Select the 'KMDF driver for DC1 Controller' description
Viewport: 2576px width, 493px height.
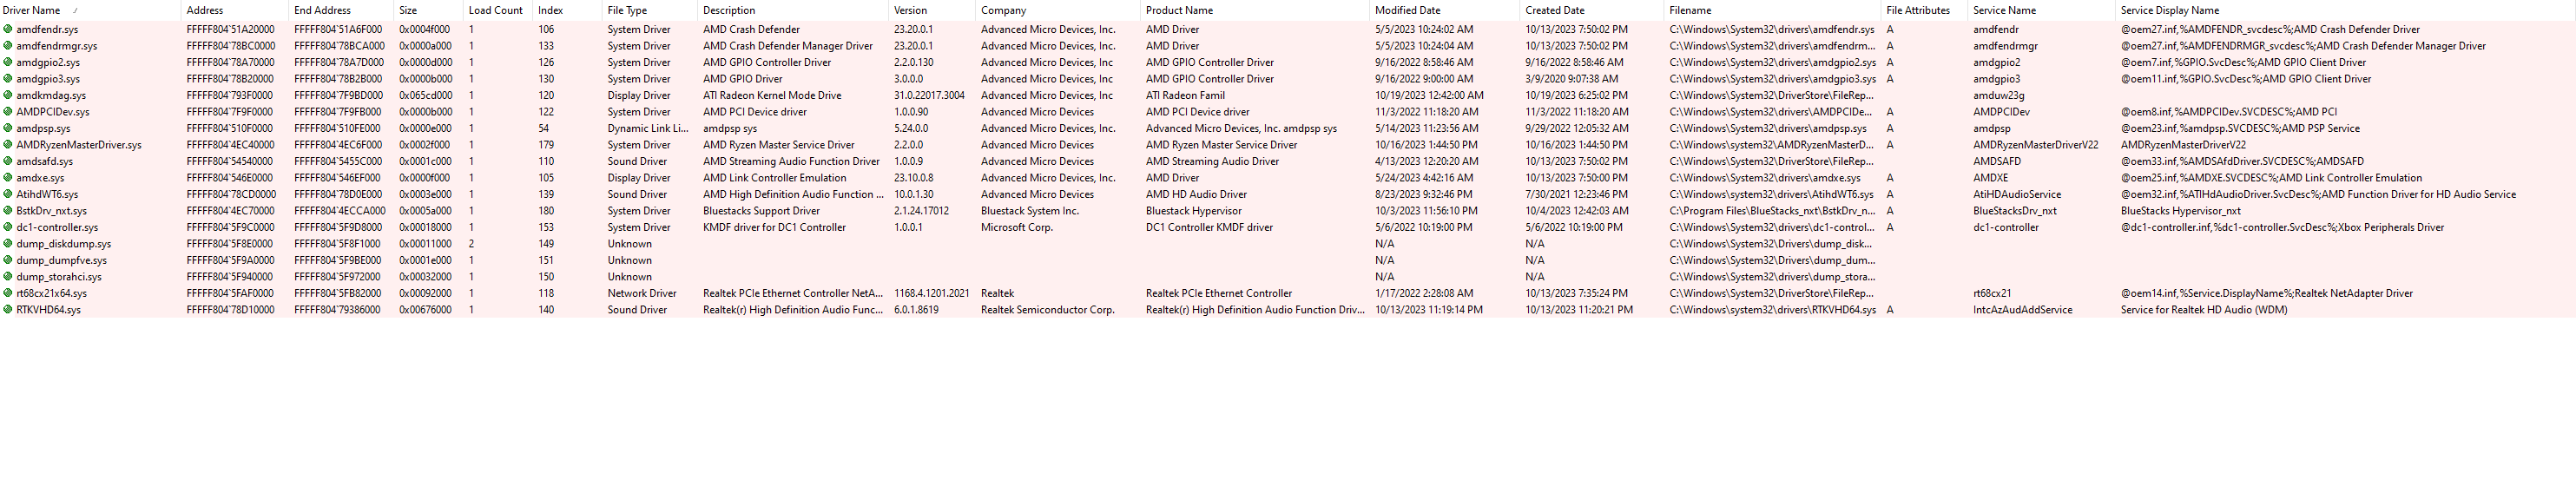tap(774, 227)
